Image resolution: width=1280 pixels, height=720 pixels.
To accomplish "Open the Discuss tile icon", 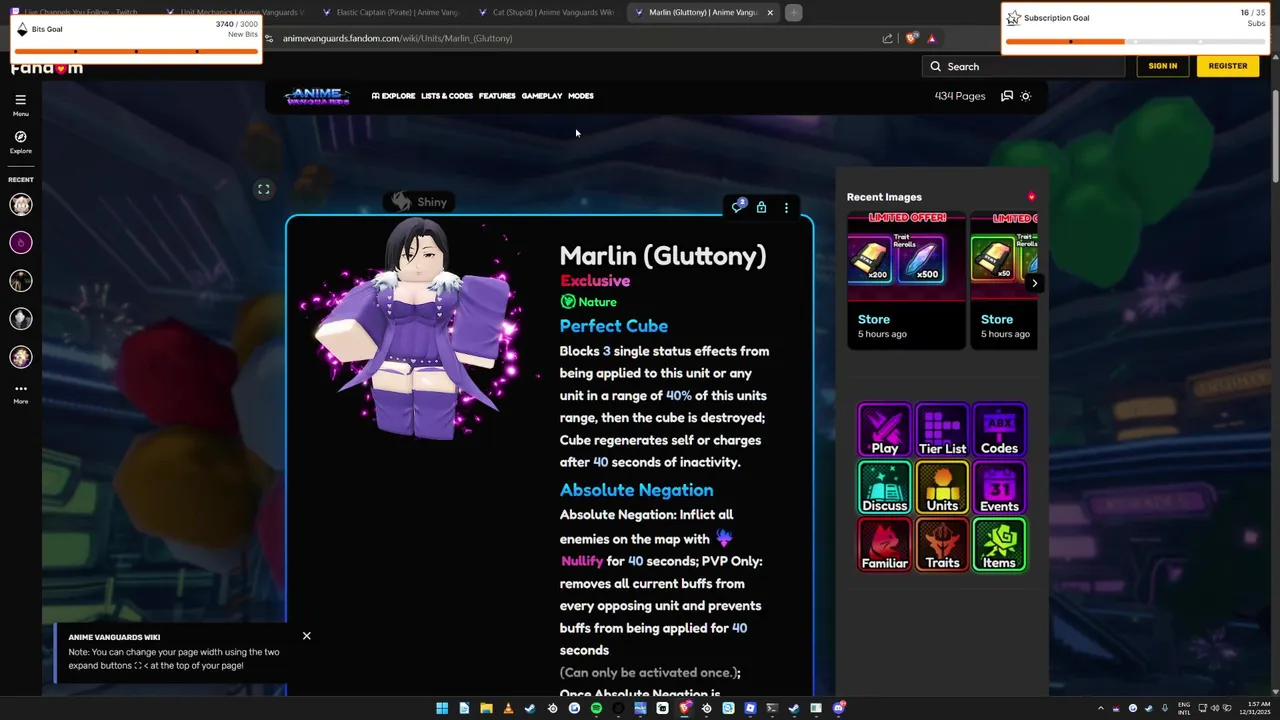I will [x=885, y=488].
